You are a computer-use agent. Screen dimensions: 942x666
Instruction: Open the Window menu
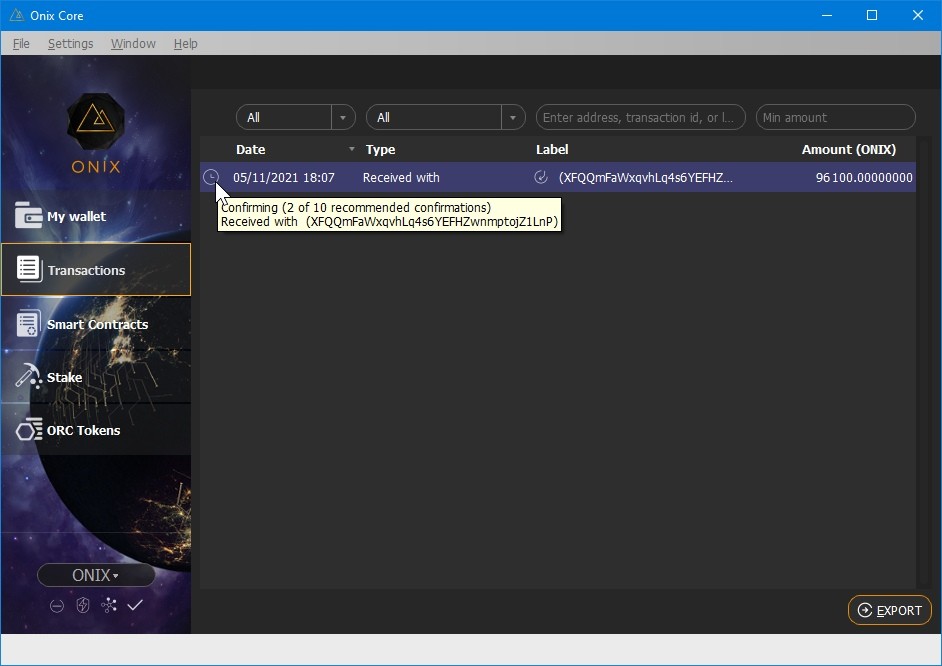pyautogui.click(x=133, y=43)
